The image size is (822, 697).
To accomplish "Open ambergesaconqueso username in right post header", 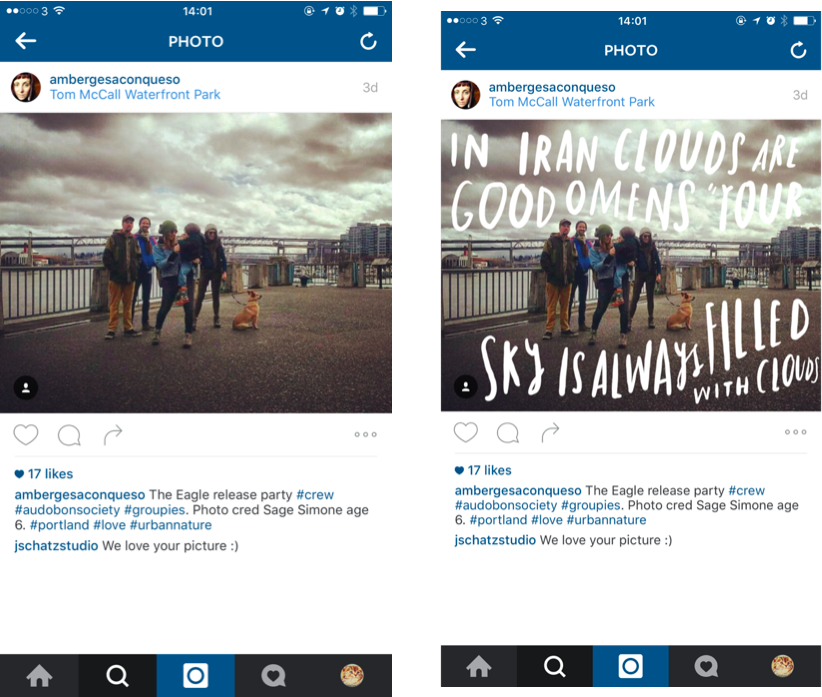I will pos(552,87).
